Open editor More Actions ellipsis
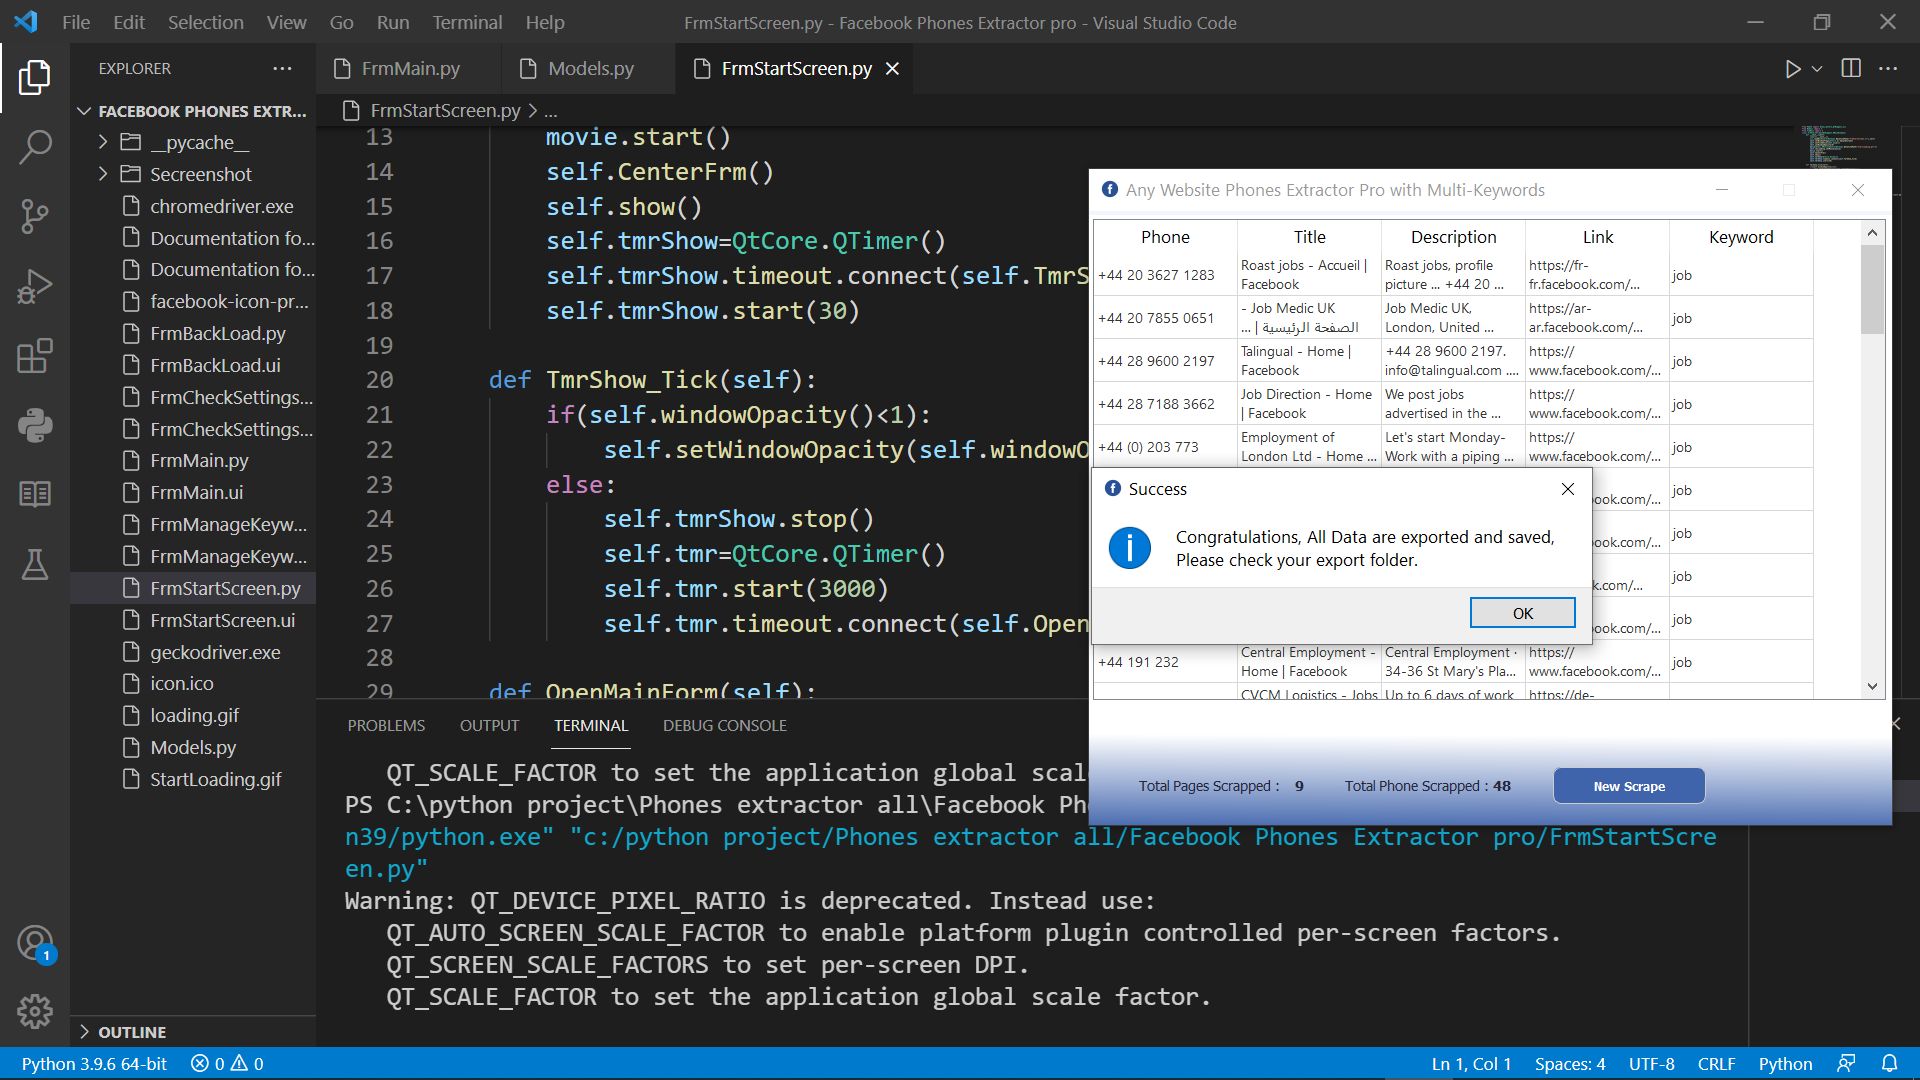Screen dimensions: 1920x1080 tap(1888, 69)
